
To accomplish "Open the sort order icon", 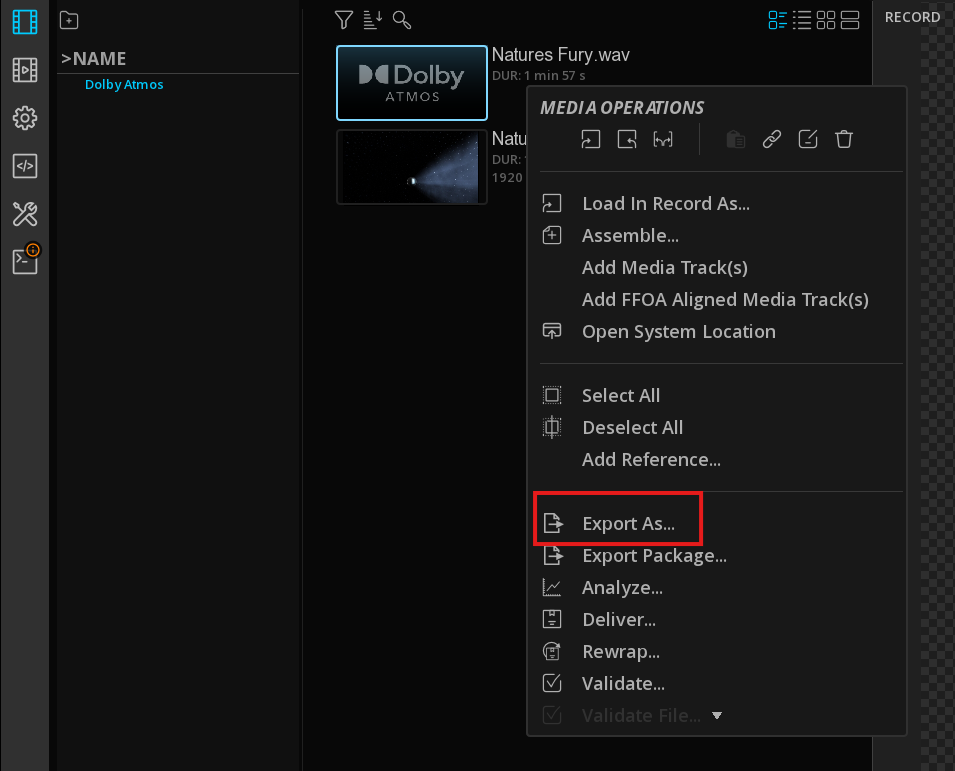I will point(373,19).
